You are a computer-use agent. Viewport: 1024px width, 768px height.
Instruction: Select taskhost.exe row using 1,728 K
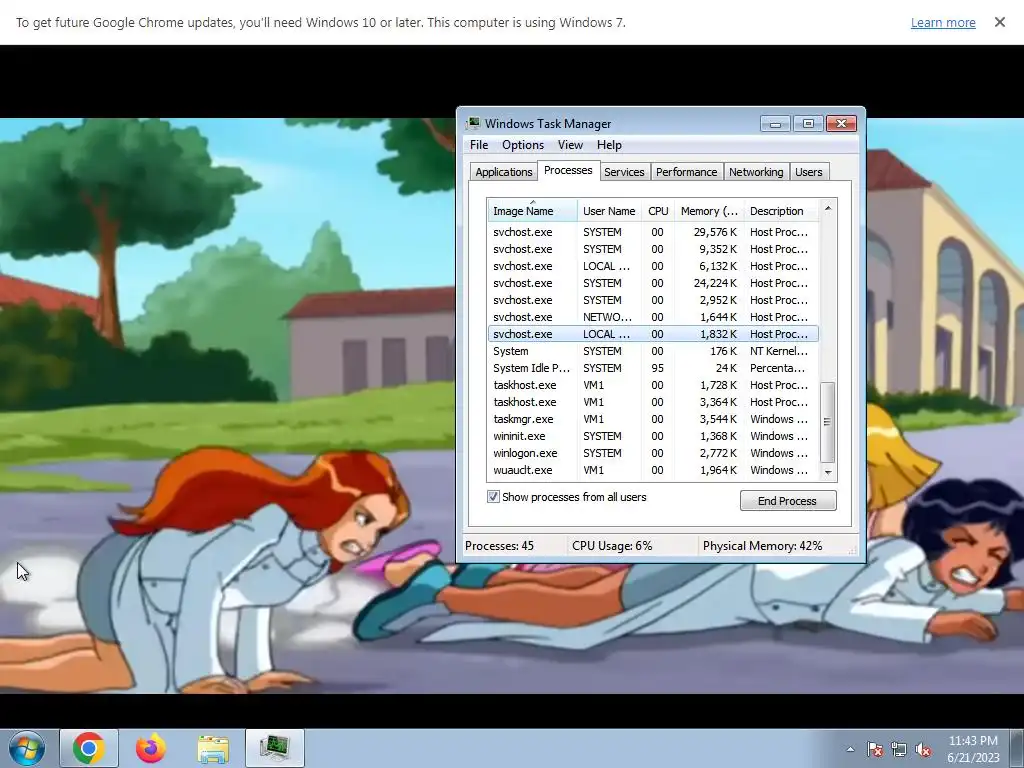(x=653, y=385)
